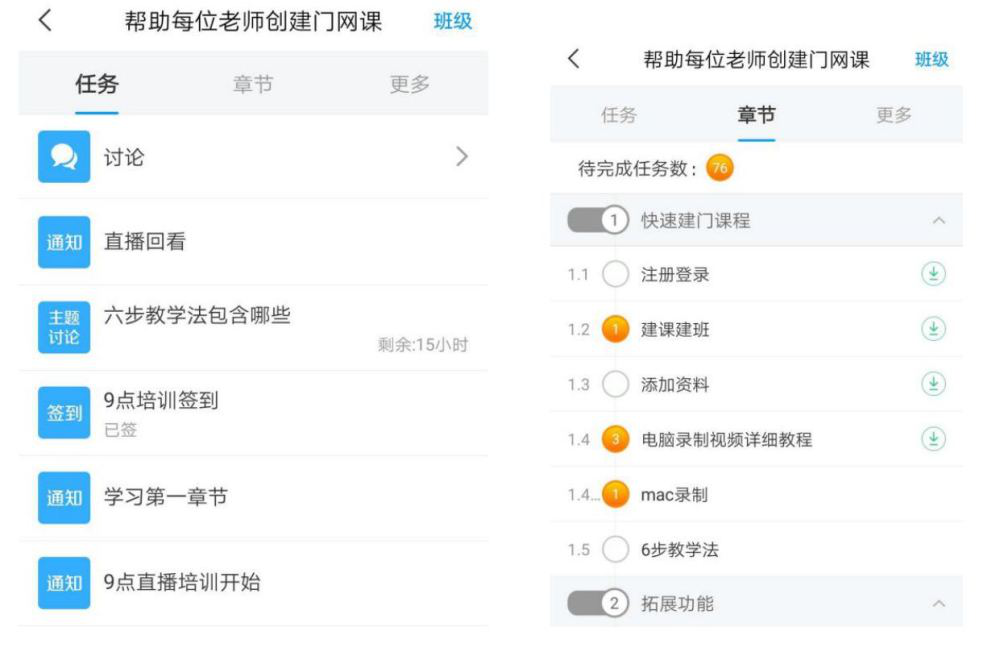Image resolution: width=1000 pixels, height=652 pixels.
Task: Collapse the 快速建门课程 chapter
Action: [x=938, y=221]
